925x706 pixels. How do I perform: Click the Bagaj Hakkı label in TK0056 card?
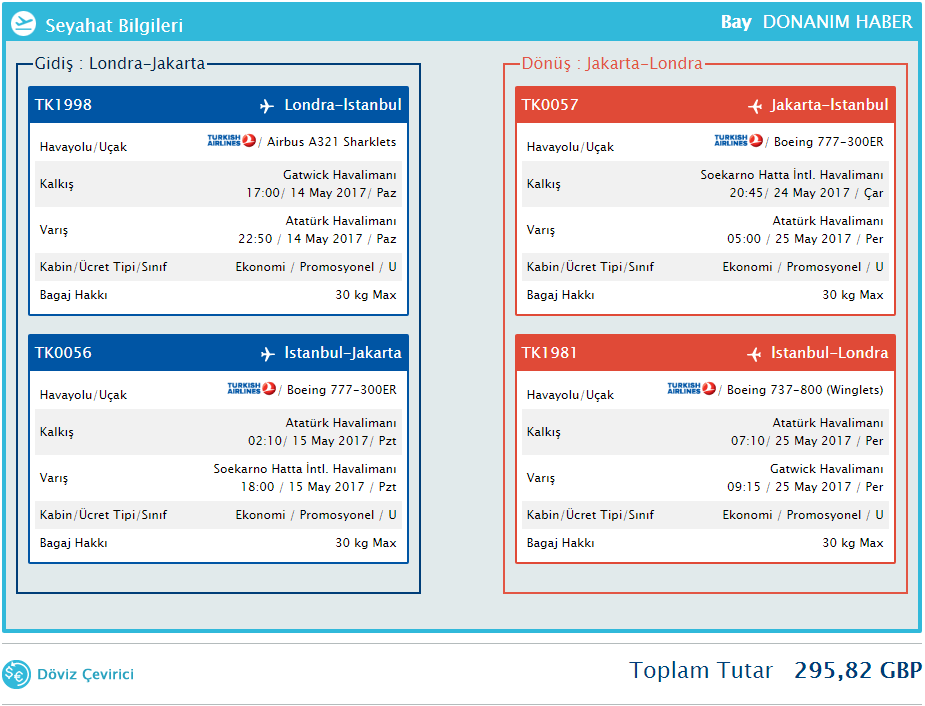click(74, 543)
